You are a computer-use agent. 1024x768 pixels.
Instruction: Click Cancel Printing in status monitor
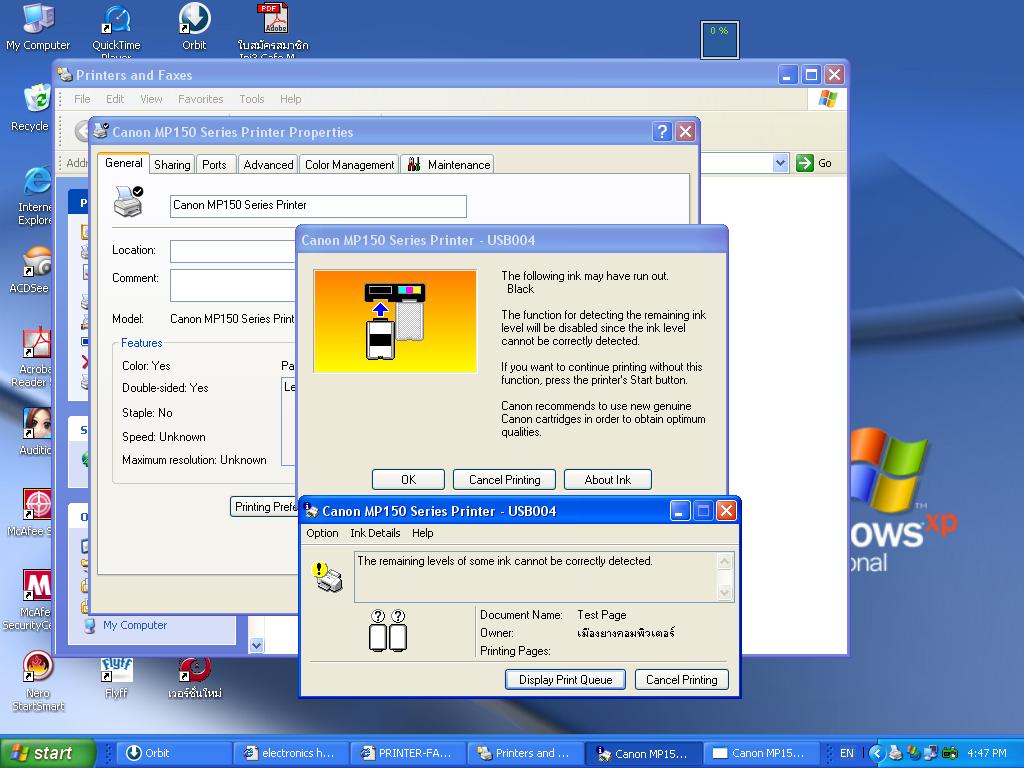(x=682, y=679)
